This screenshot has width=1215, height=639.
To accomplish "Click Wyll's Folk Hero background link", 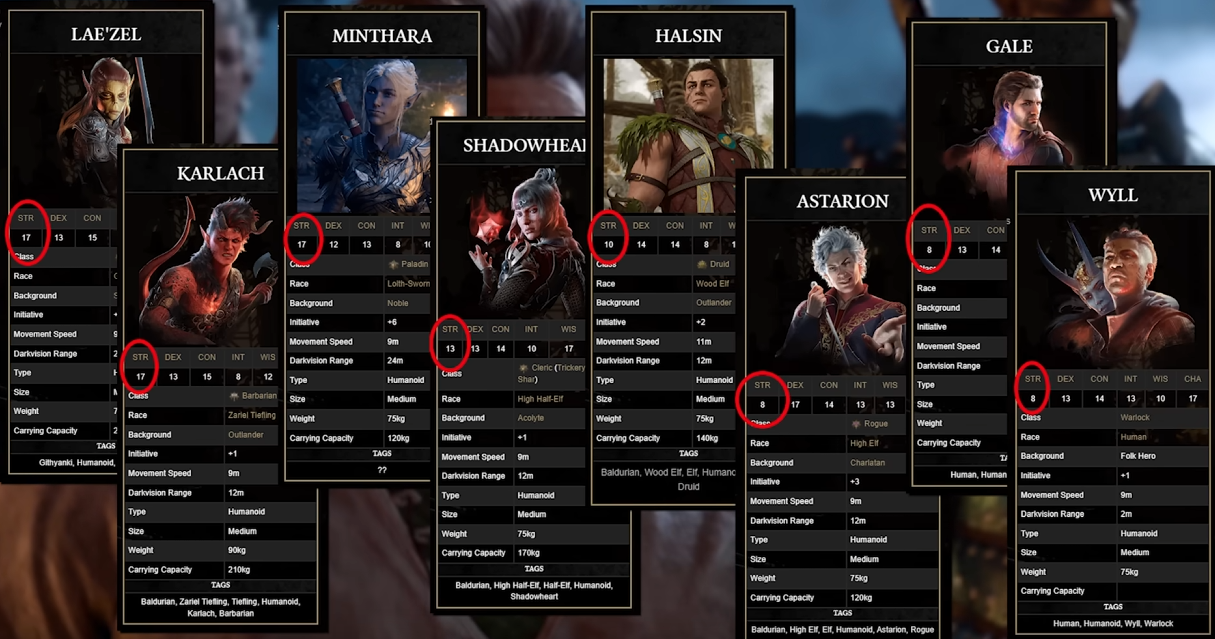I will pyautogui.click(x=1141, y=456).
